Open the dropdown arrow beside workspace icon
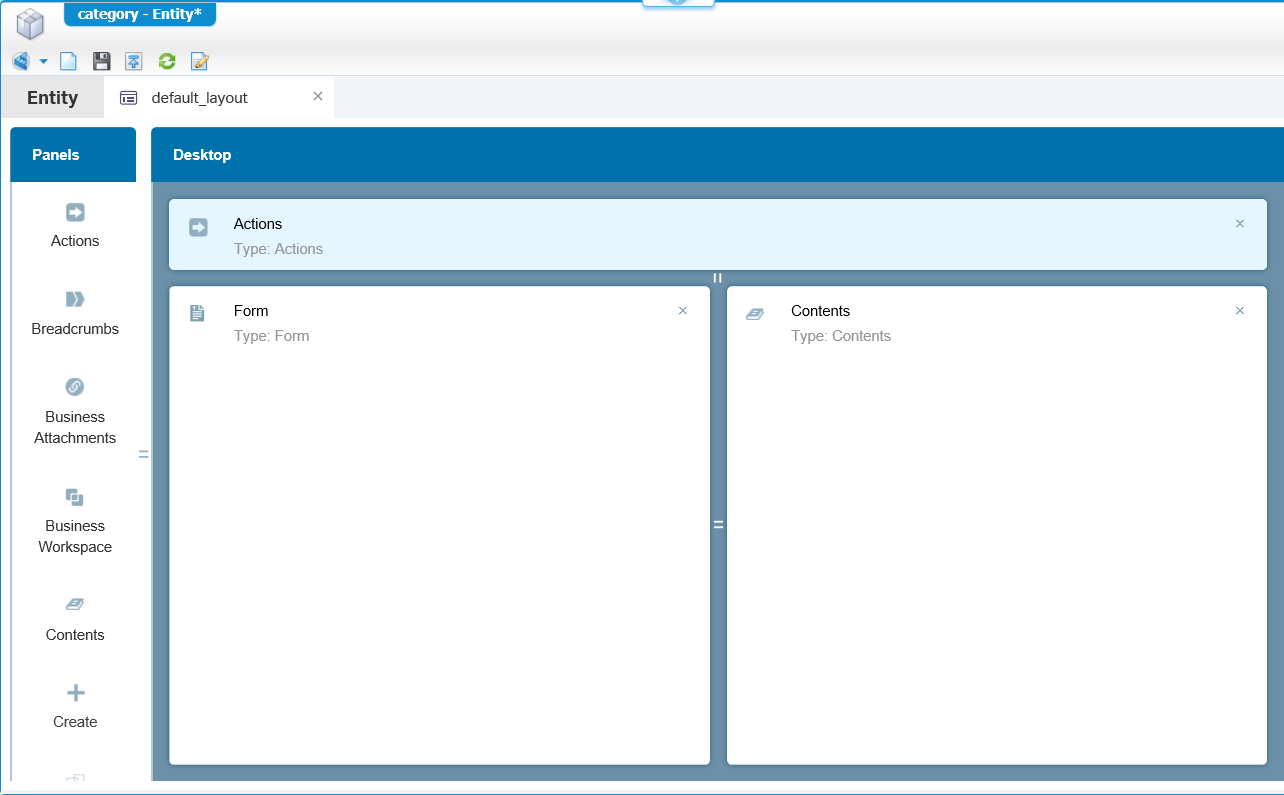1284x795 pixels. tap(44, 62)
